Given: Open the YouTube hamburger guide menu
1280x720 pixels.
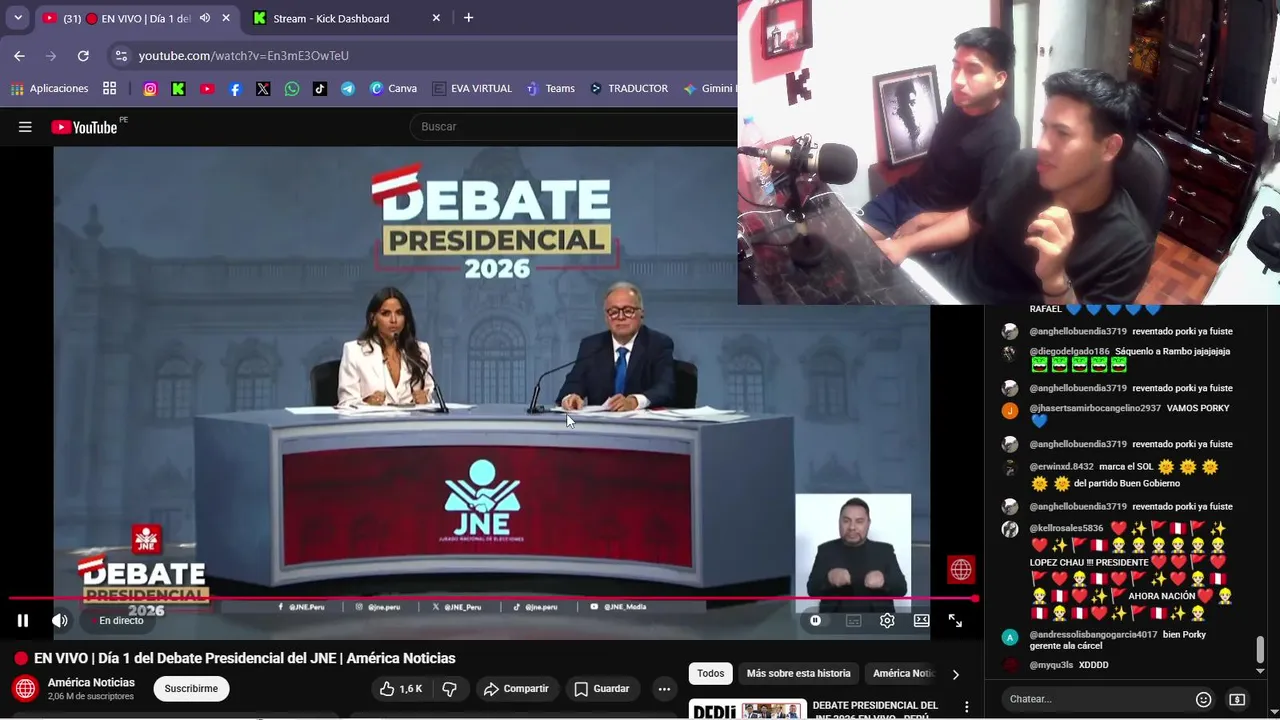Looking at the screenshot, I should (x=25, y=127).
